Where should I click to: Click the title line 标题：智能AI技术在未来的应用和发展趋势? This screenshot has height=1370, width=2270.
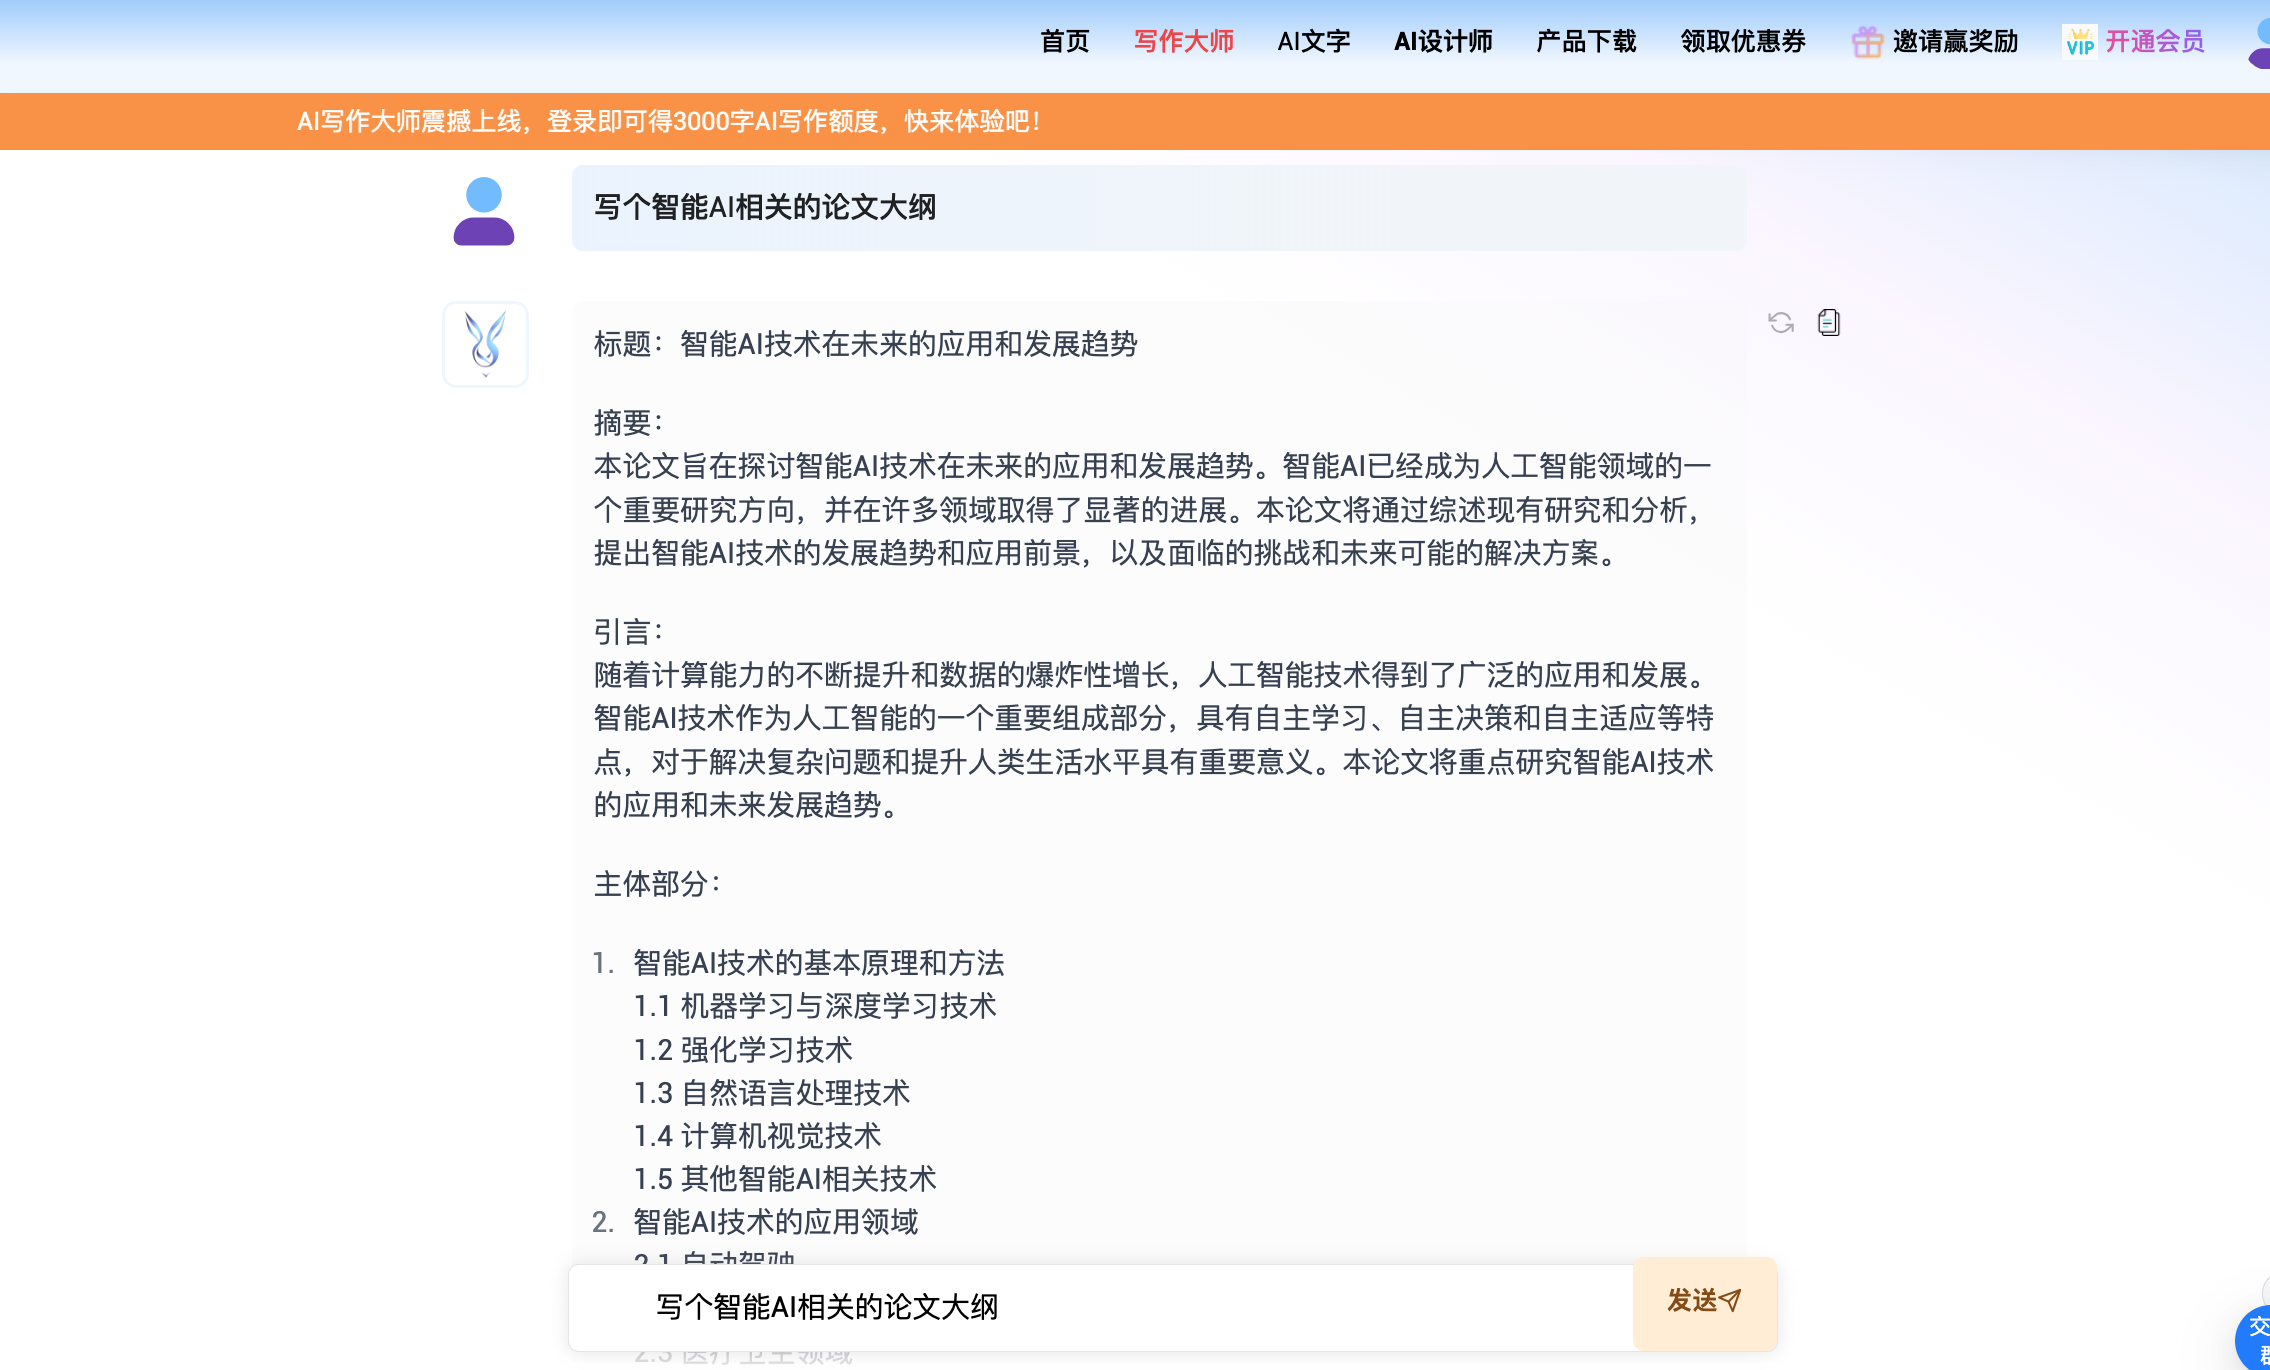(866, 344)
